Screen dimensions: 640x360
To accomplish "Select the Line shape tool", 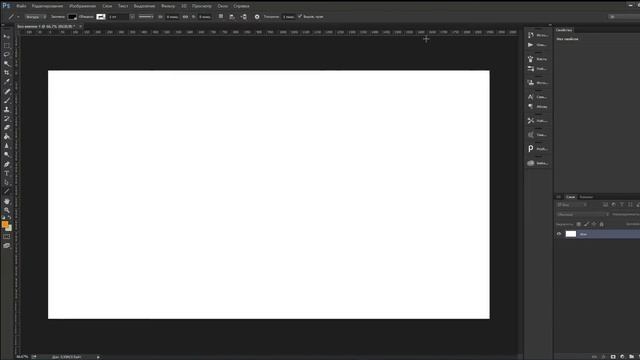I will point(7,191).
